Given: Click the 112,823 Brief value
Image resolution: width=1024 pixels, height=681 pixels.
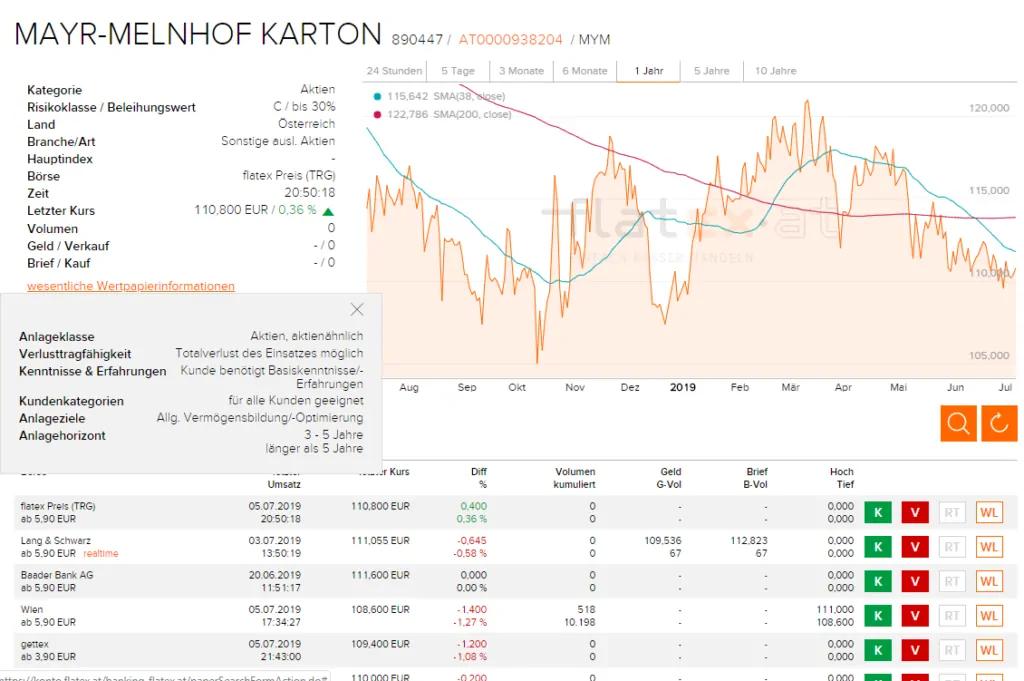Looking at the screenshot, I should (748, 541).
